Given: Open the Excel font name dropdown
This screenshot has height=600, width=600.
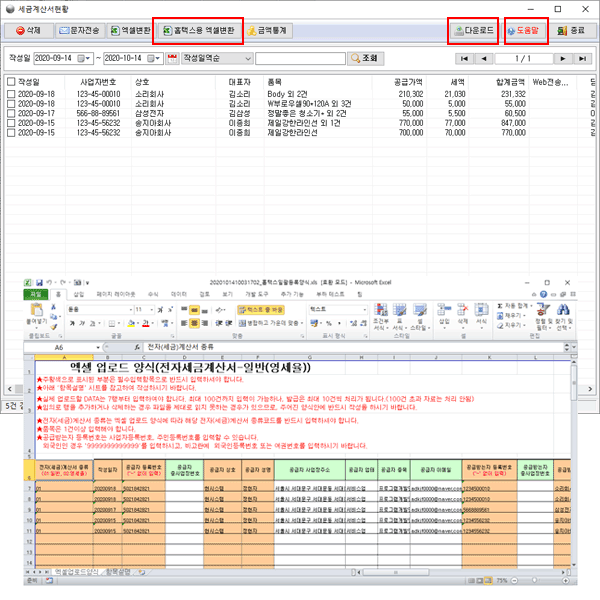Looking at the screenshot, I should [x=131, y=309].
